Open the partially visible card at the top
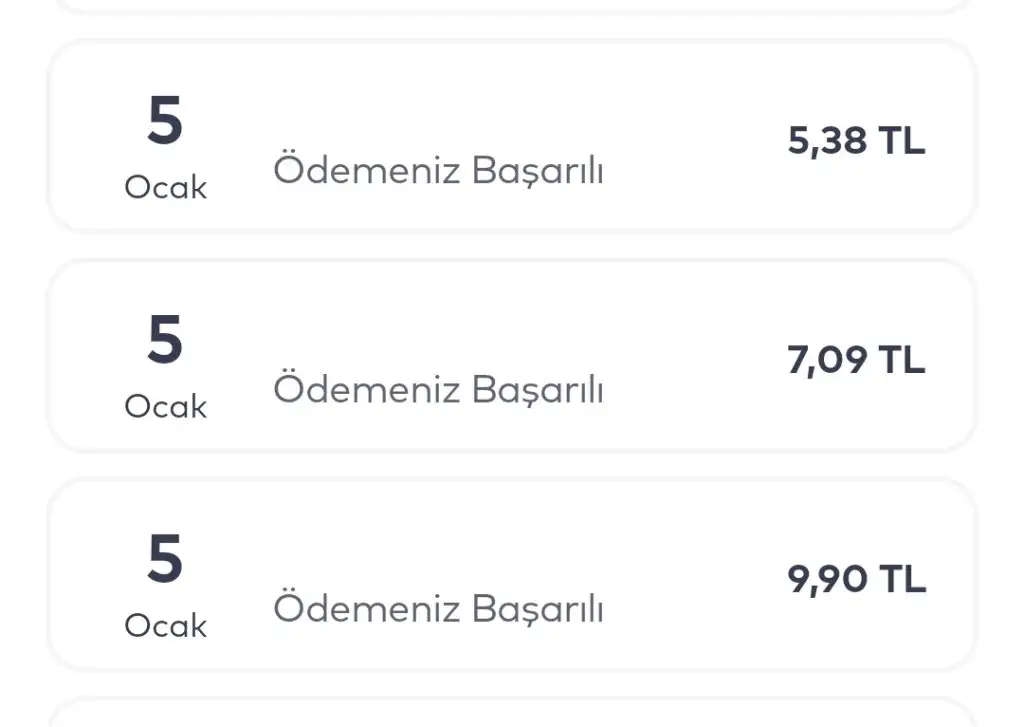Viewport: 1024px width, 727px height. click(x=510, y=5)
